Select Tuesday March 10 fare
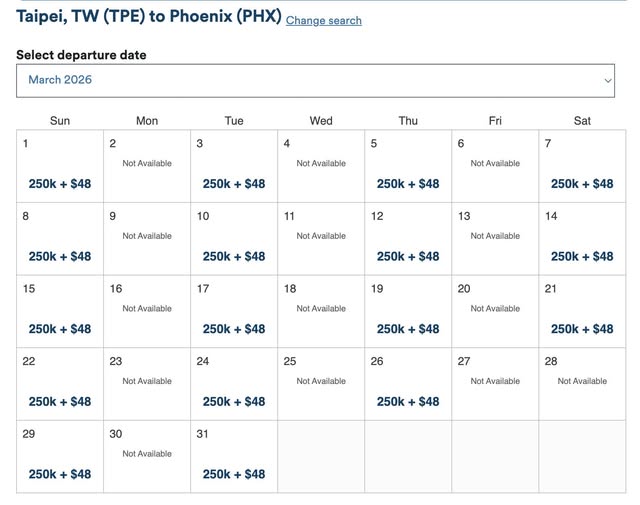640x505 pixels. coord(234,257)
